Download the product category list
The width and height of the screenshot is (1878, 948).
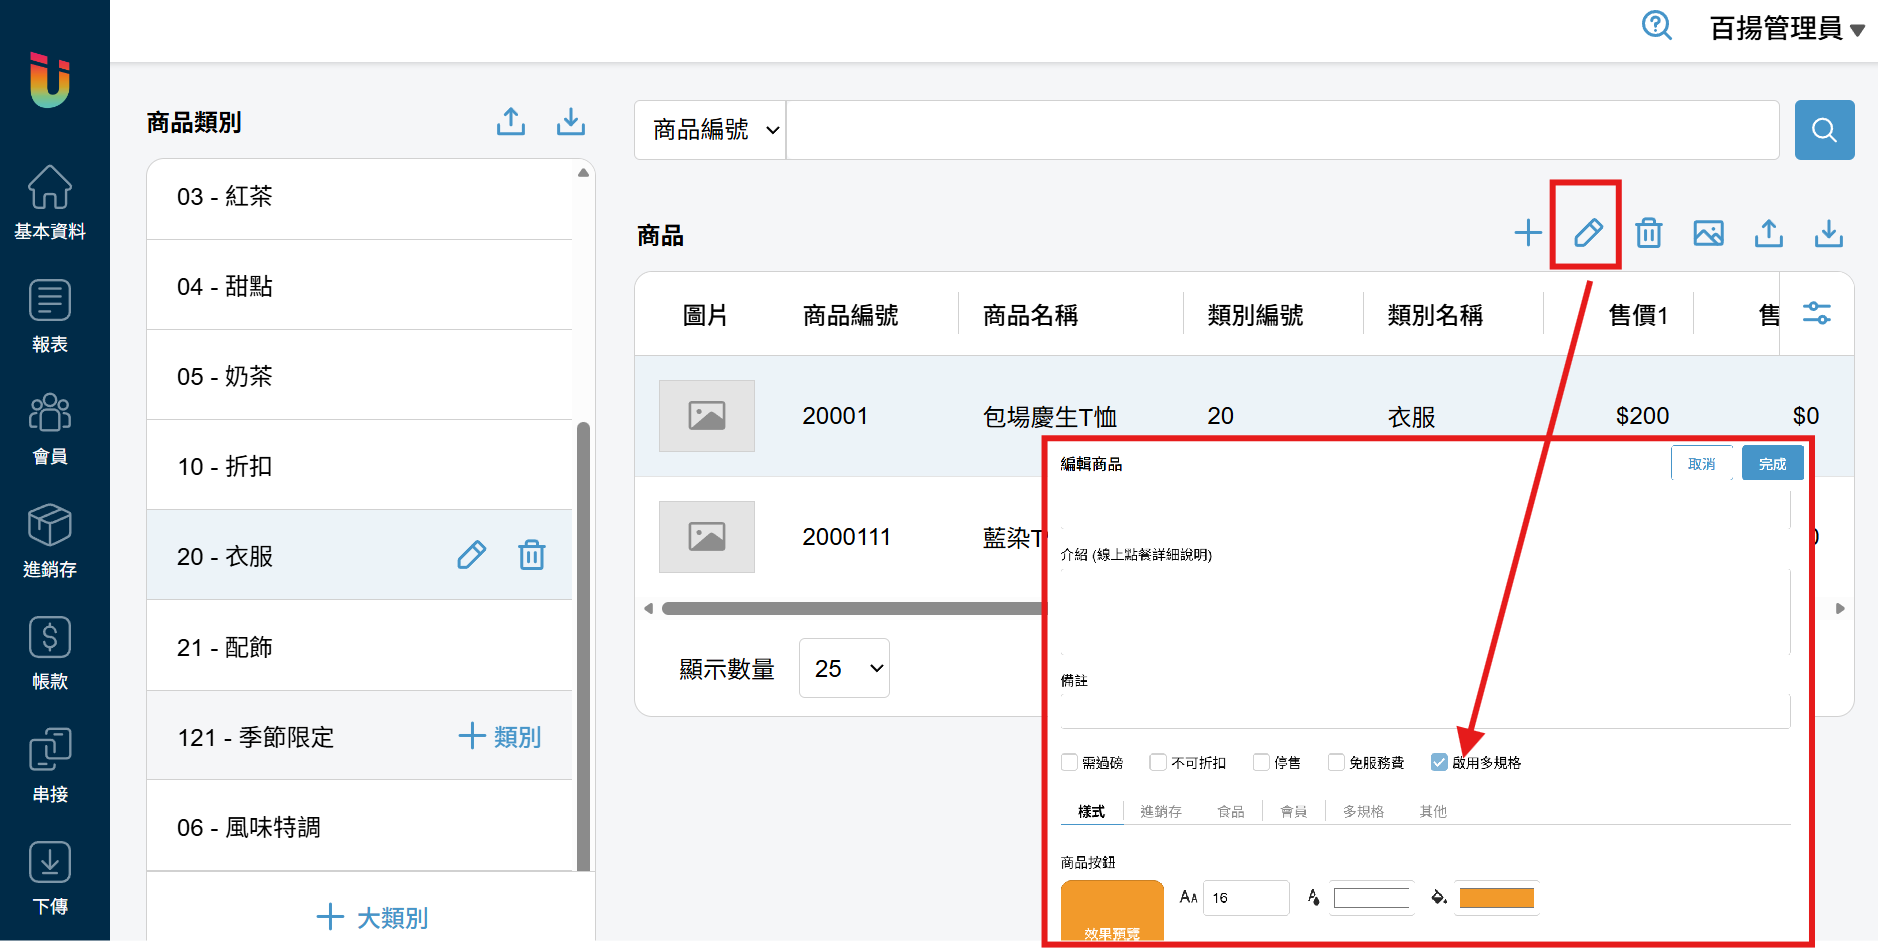(x=570, y=122)
